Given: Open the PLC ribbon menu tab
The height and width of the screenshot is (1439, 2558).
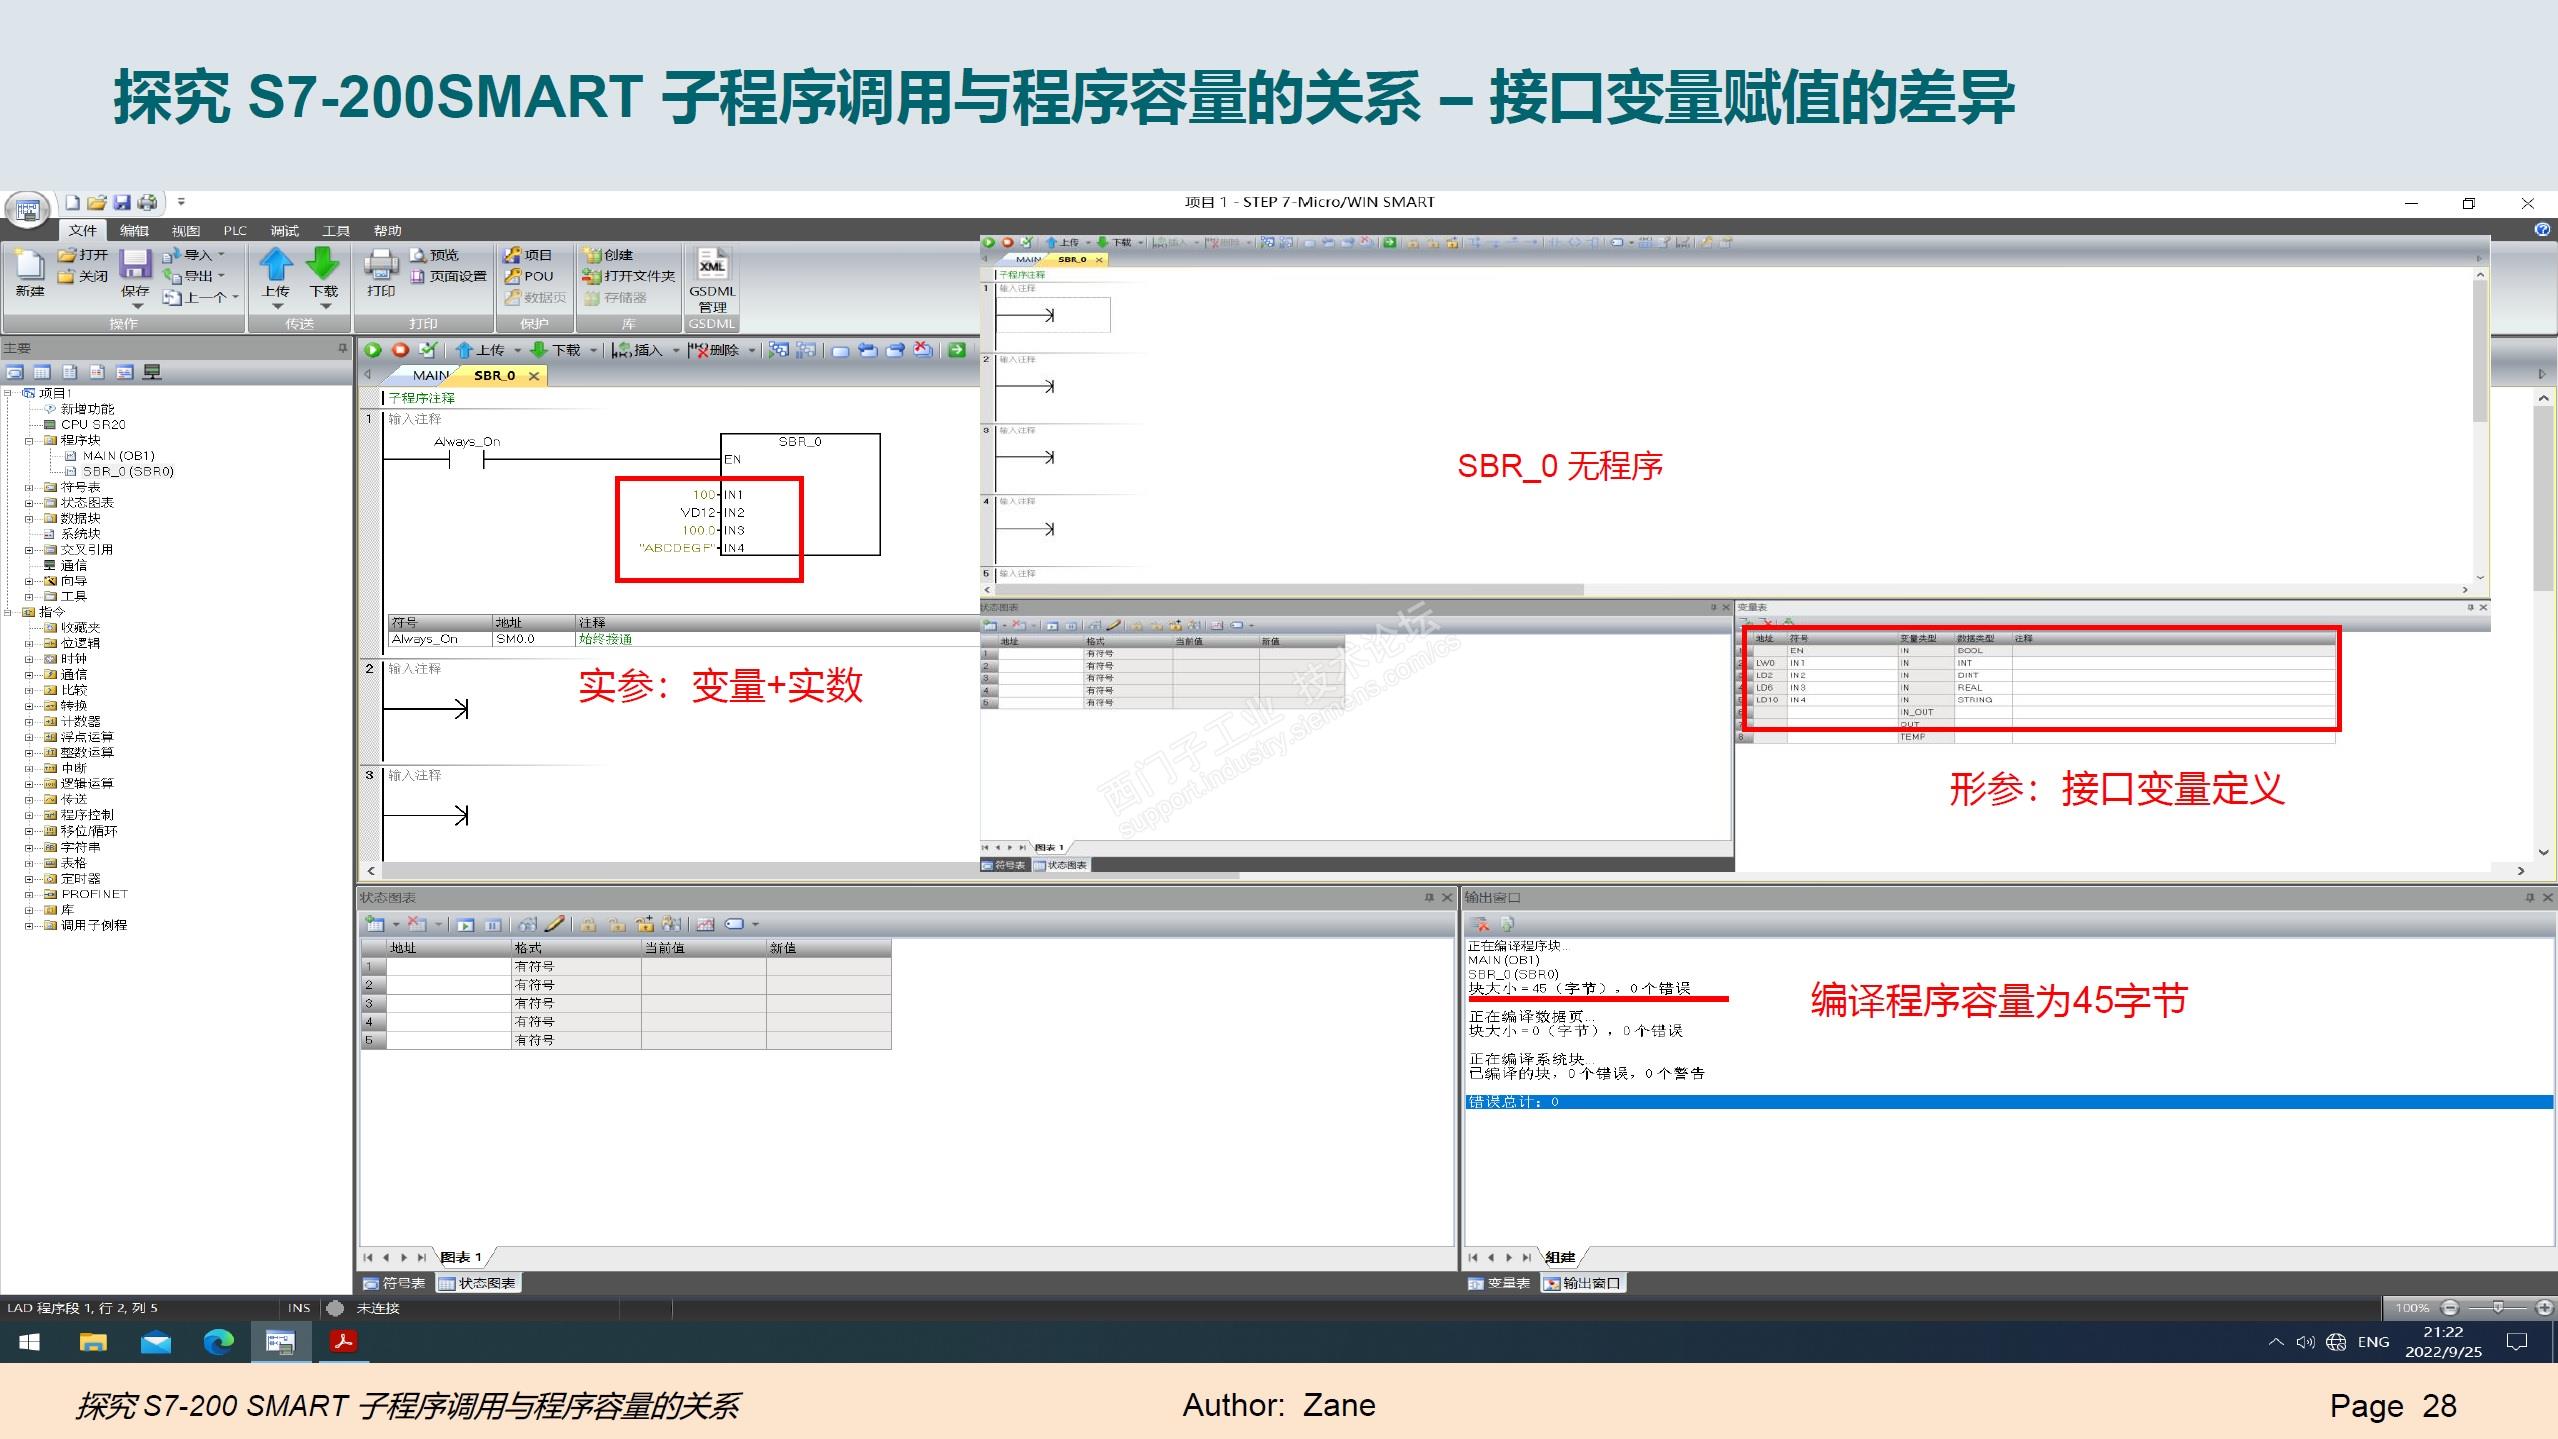Looking at the screenshot, I should tap(235, 231).
